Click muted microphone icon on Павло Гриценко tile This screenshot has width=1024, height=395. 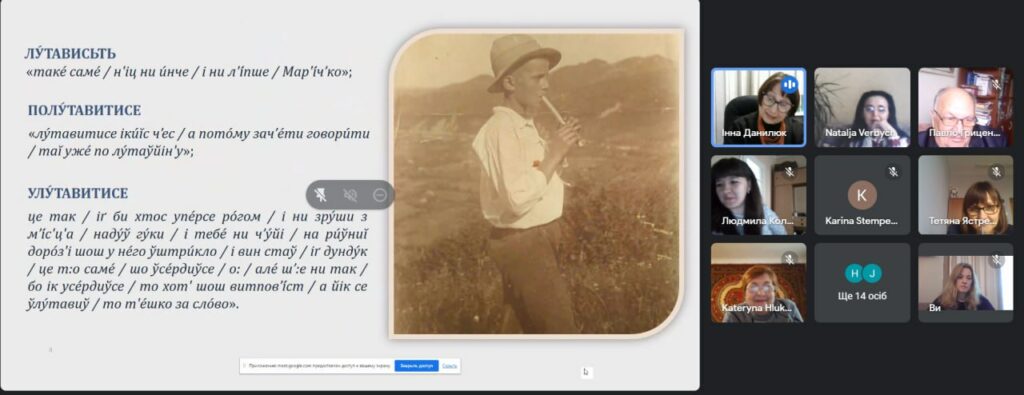(x=996, y=84)
